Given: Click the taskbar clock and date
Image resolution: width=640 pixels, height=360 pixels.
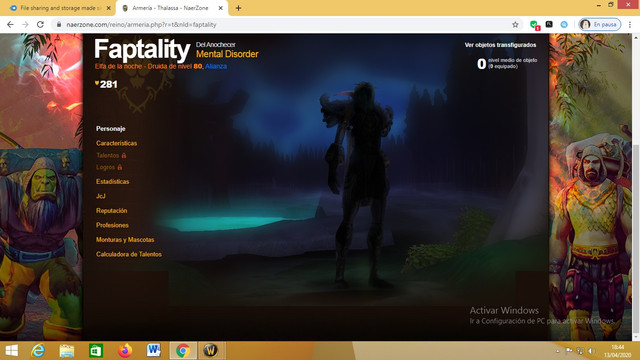Looking at the screenshot, I should (x=617, y=351).
